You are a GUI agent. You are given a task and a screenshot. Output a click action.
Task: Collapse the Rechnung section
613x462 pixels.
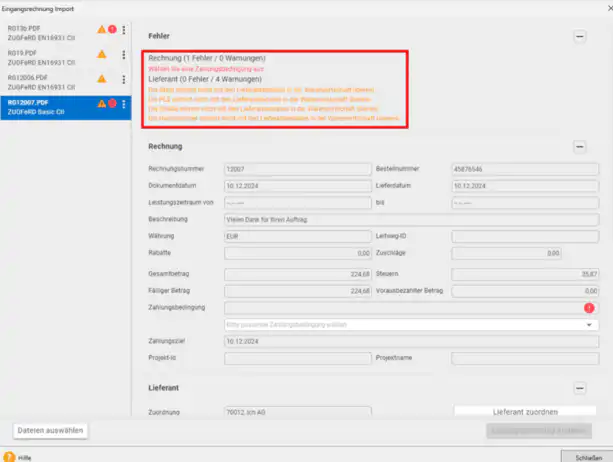point(580,147)
